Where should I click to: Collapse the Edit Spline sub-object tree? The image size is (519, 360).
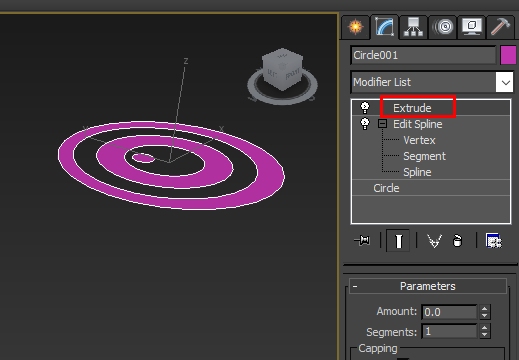(382, 124)
